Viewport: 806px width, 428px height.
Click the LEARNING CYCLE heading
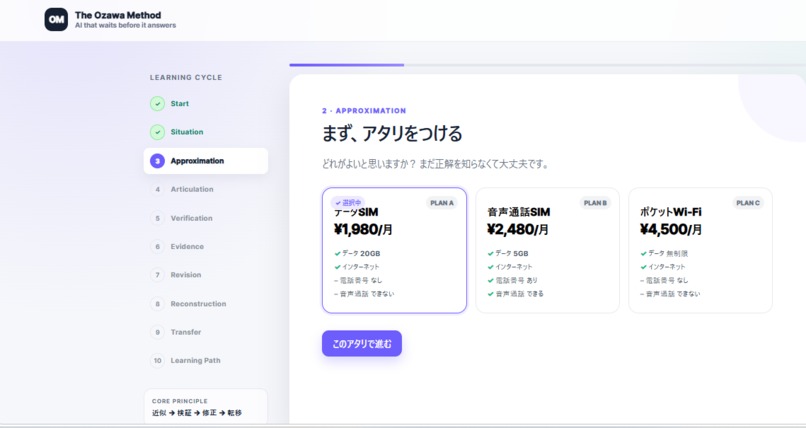(x=186, y=78)
